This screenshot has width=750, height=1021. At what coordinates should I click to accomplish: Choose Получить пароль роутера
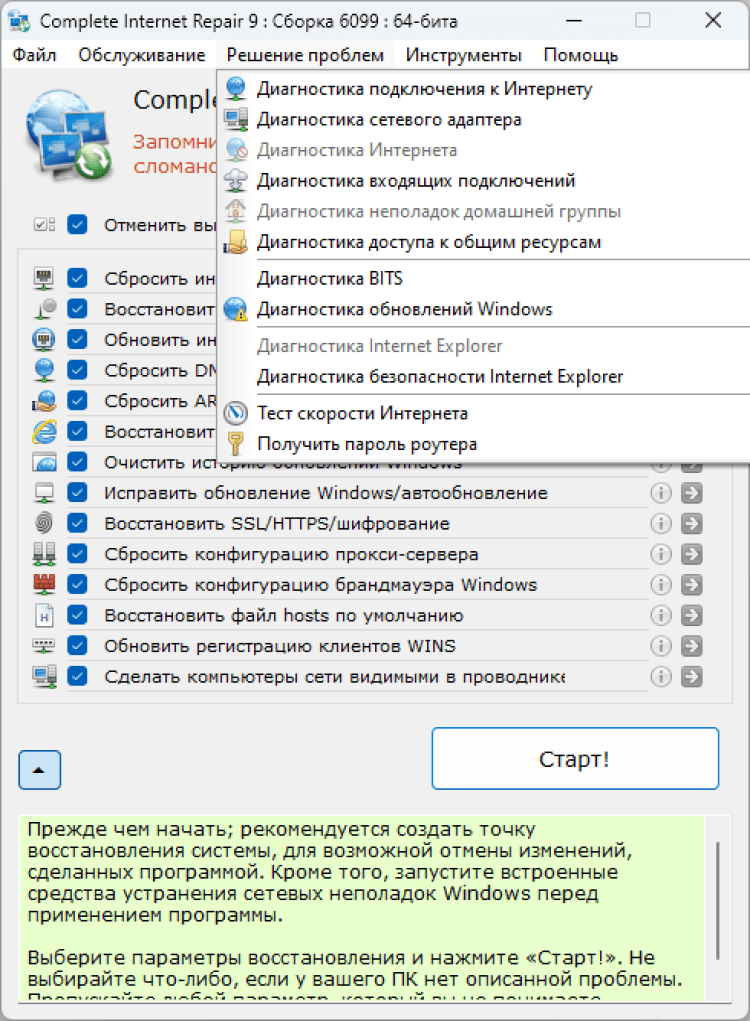(x=484, y=443)
